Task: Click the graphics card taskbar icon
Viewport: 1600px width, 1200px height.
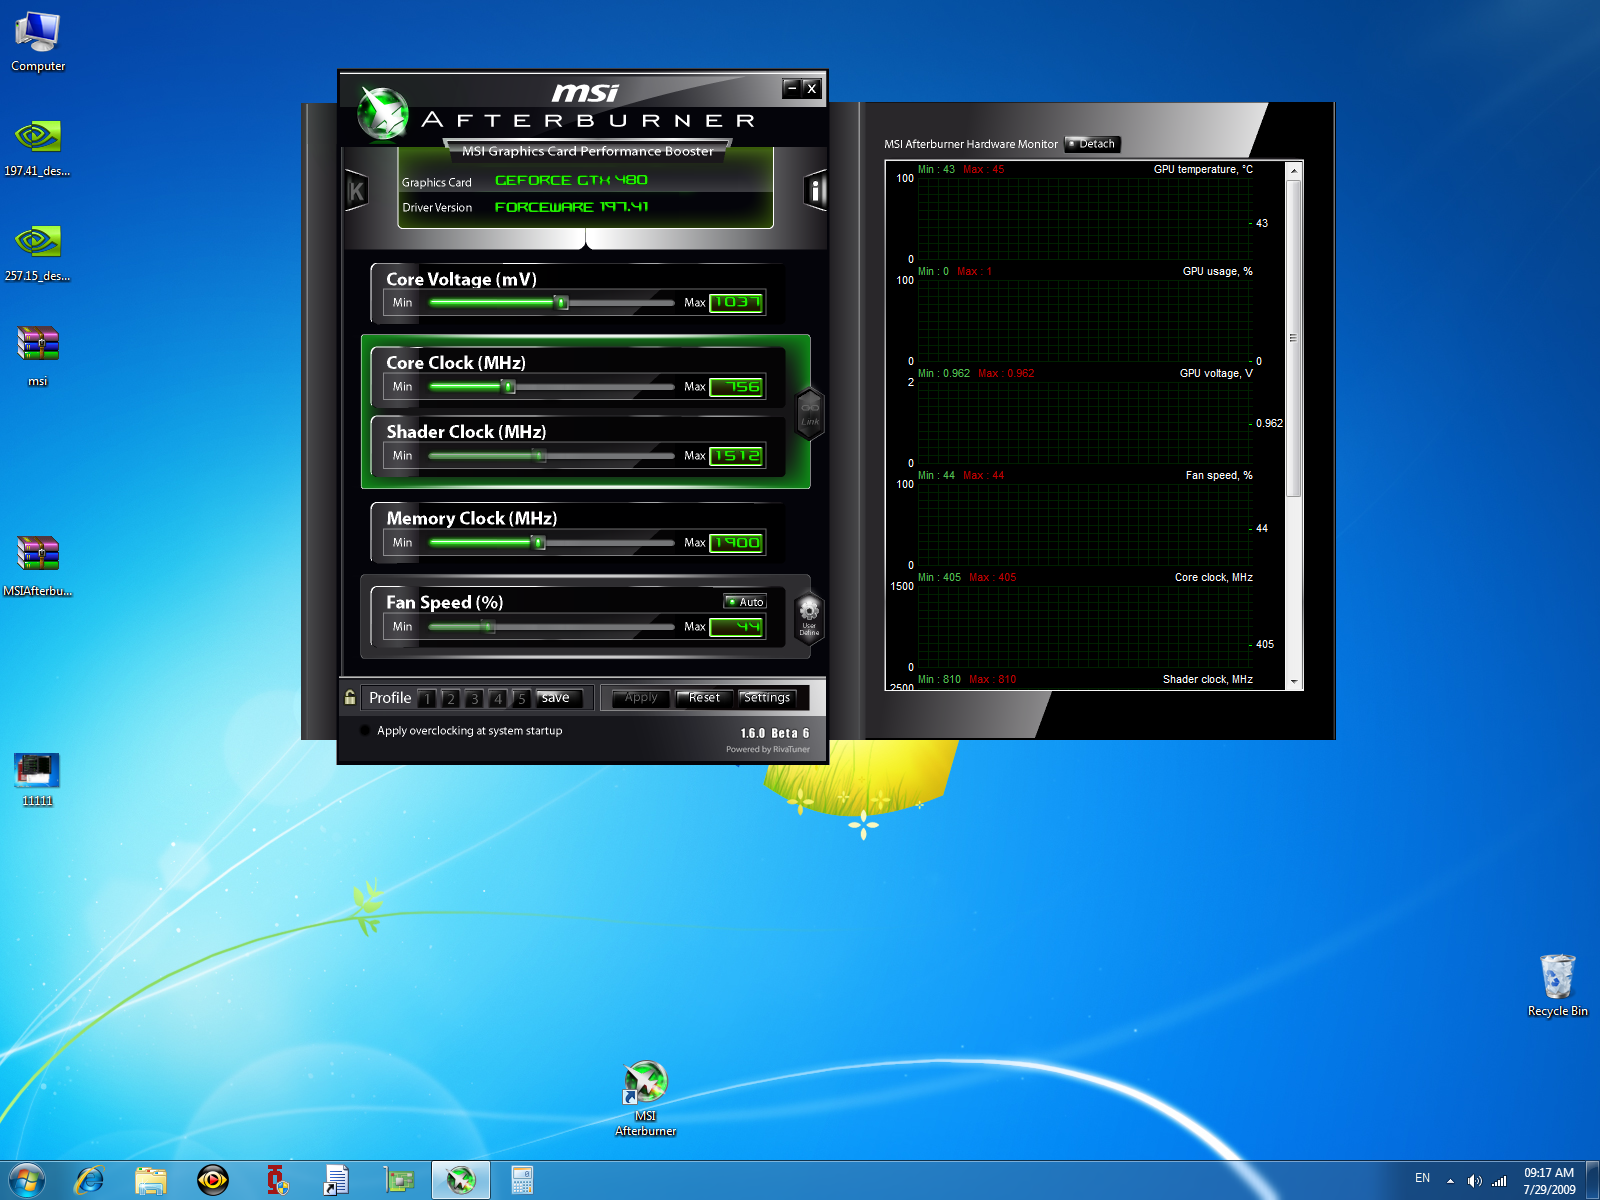Action: coord(399,1181)
